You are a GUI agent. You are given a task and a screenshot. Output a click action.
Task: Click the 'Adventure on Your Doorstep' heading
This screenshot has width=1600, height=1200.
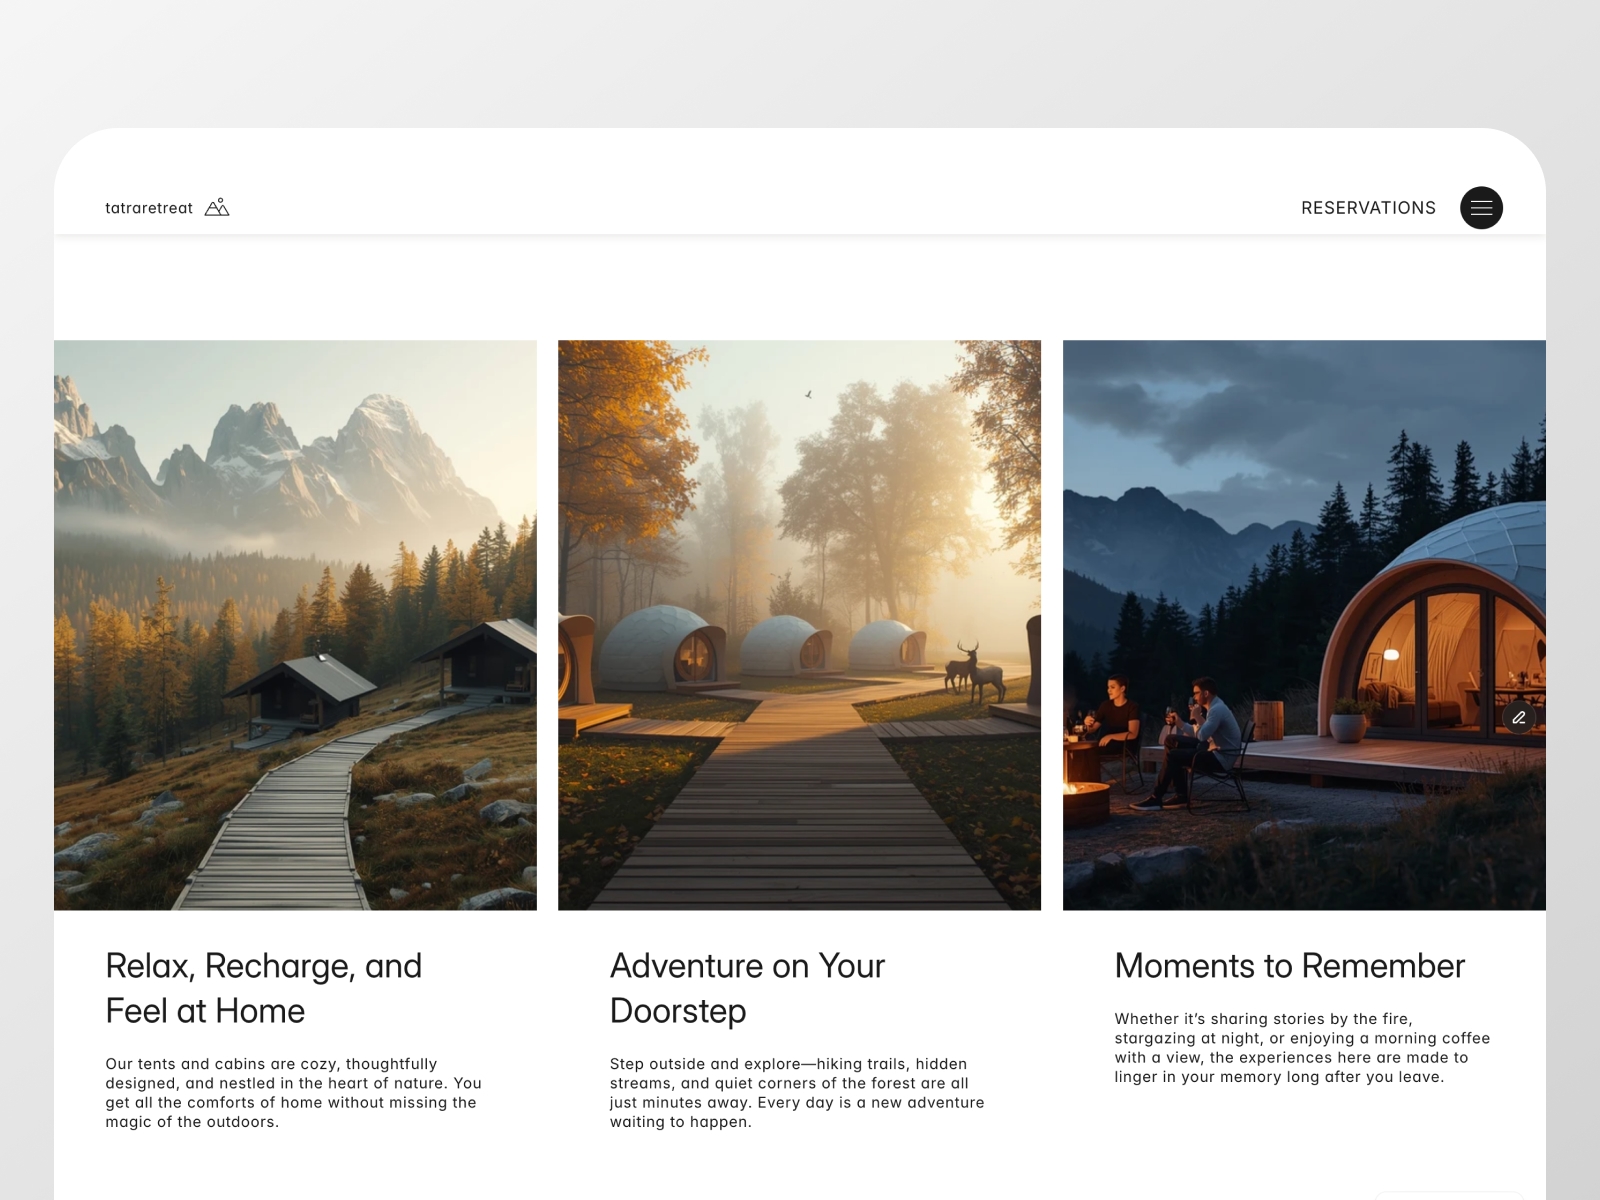[746, 988]
